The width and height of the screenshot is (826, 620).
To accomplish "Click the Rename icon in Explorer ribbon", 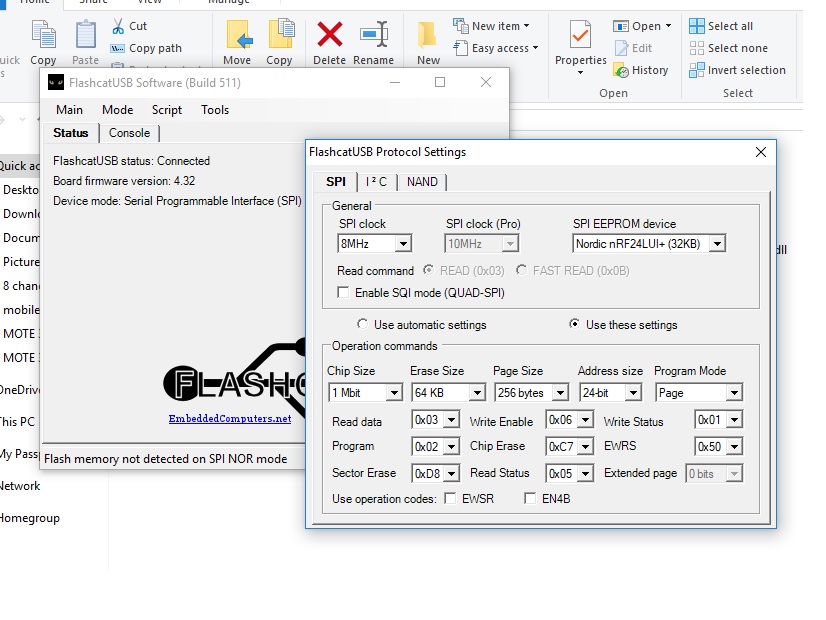I will (374, 35).
